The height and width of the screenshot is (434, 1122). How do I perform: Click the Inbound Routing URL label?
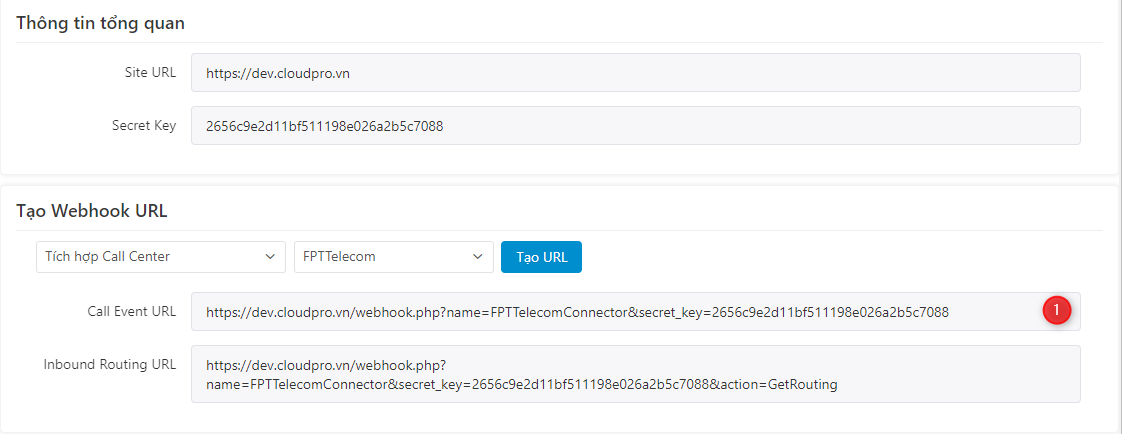(x=109, y=364)
